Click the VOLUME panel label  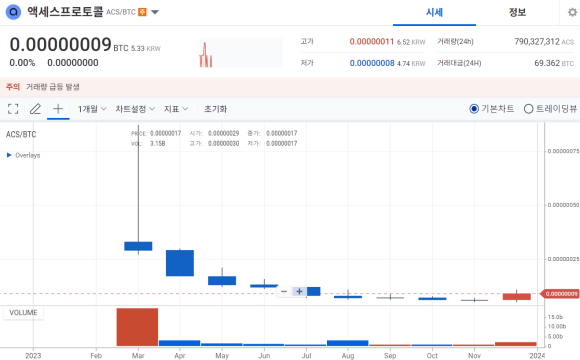pyautogui.click(x=23, y=313)
